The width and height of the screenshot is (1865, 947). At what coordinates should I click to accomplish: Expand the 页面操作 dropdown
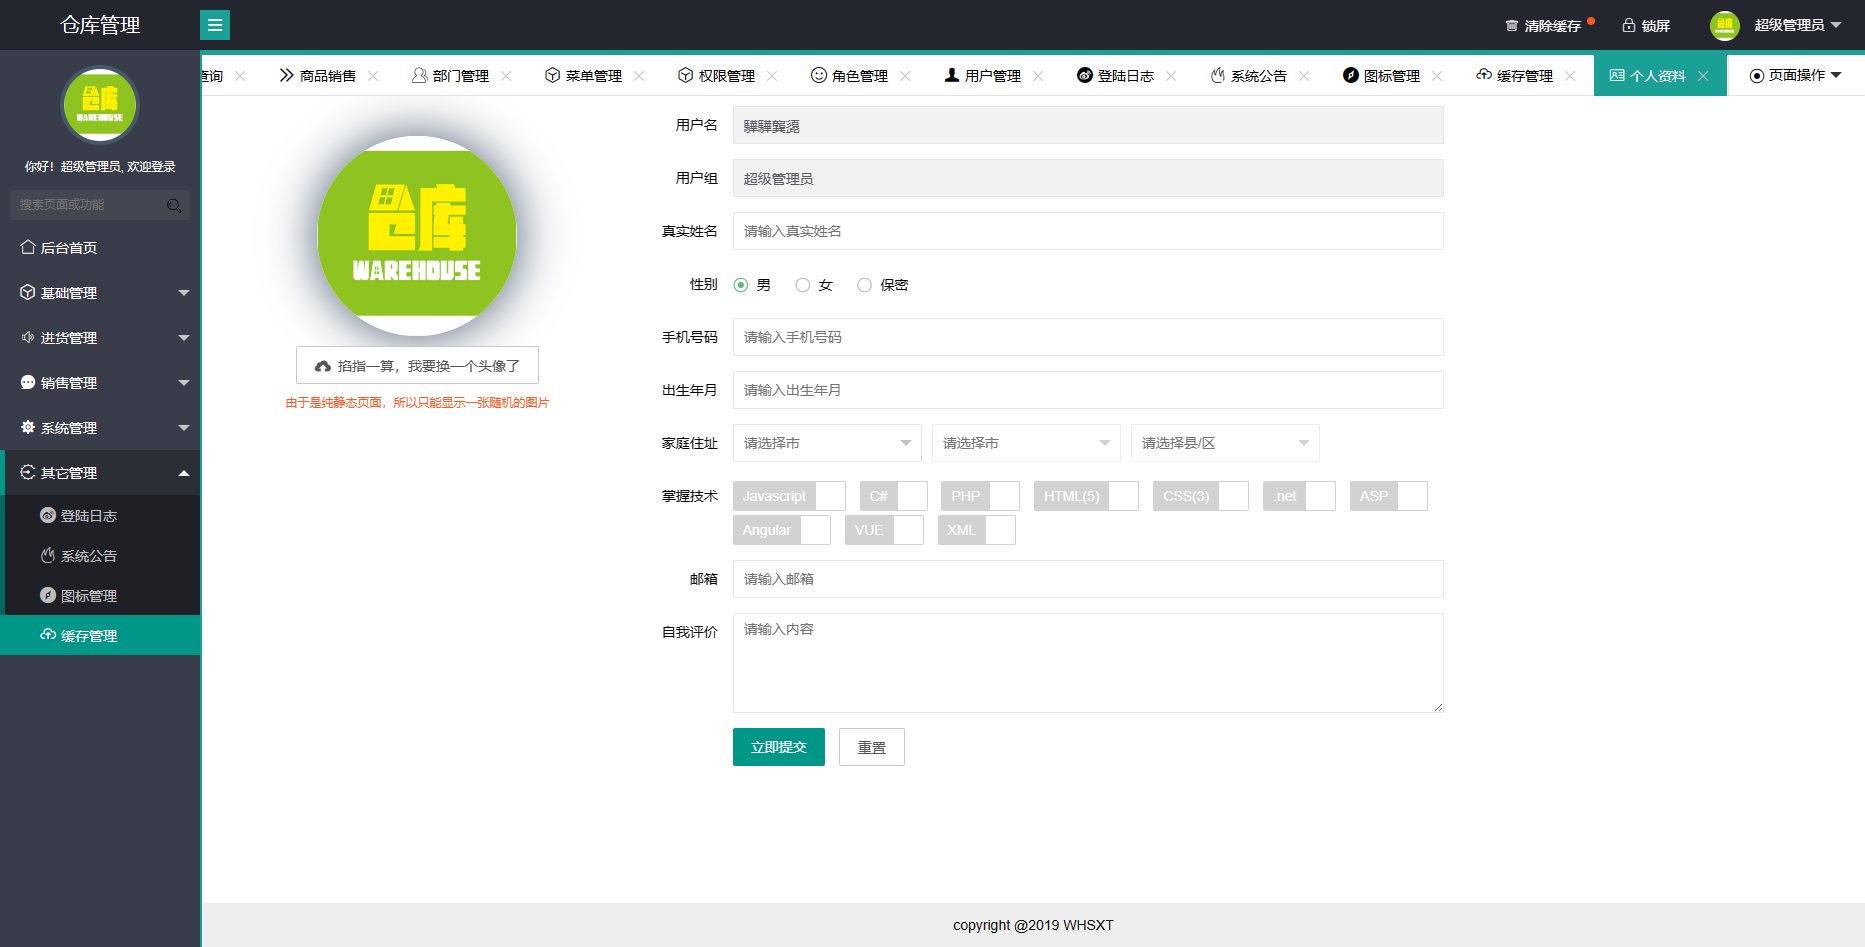pyautogui.click(x=1795, y=76)
